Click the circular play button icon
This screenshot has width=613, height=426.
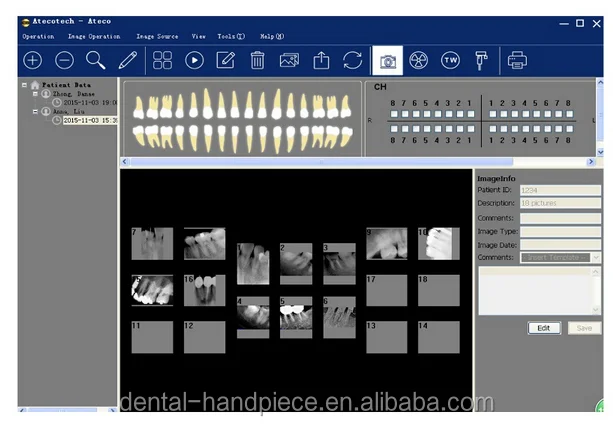(x=194, y=61)
